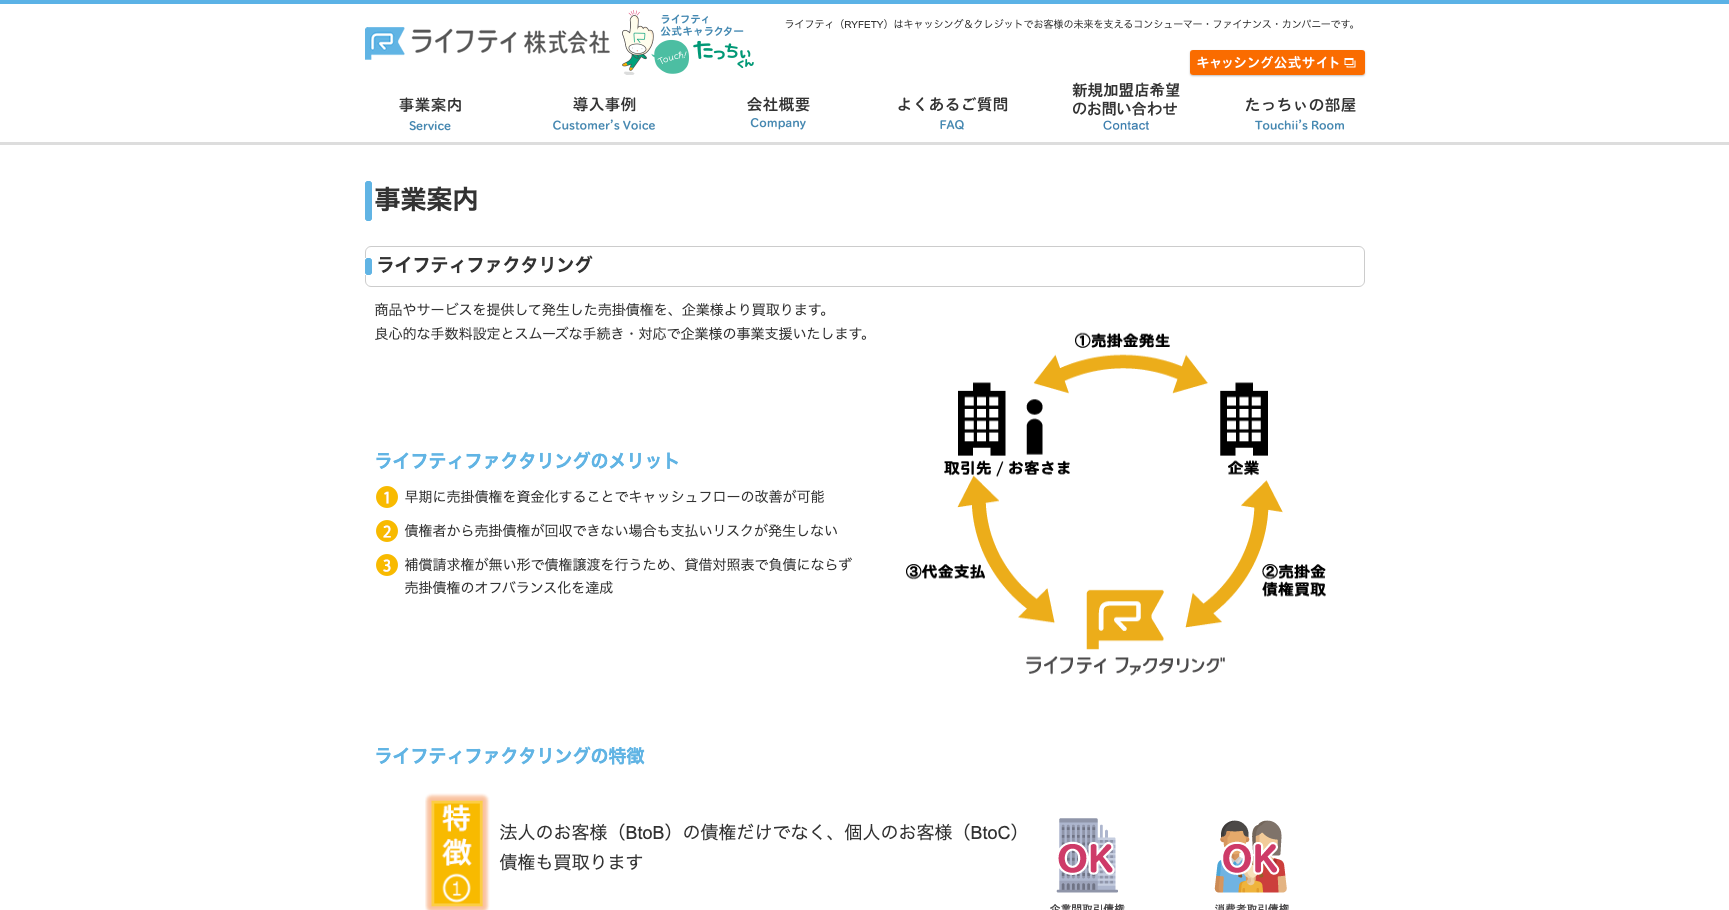This screenshot has height=910, width=1729.
Task: Click the ③代金支払 label
Action: 945,572
